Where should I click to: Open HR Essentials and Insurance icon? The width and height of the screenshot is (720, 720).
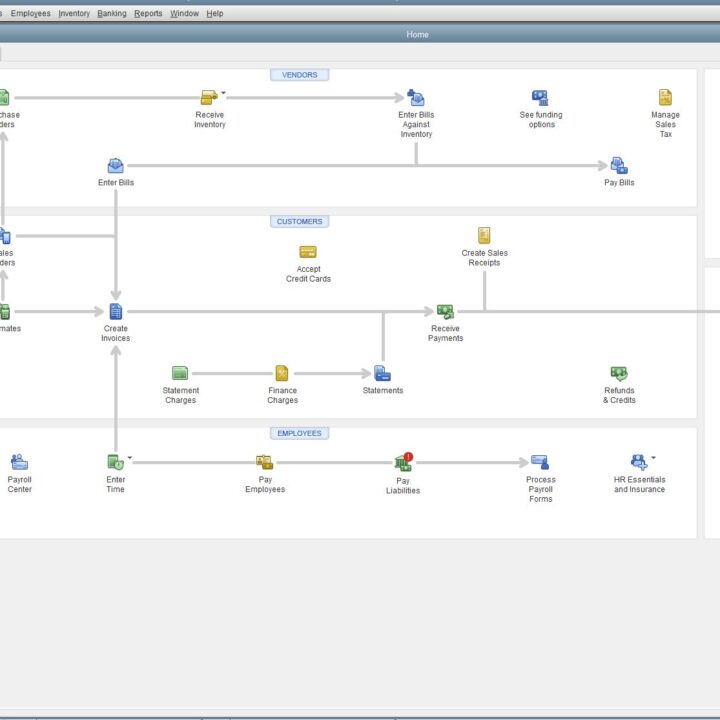point(639,462)
